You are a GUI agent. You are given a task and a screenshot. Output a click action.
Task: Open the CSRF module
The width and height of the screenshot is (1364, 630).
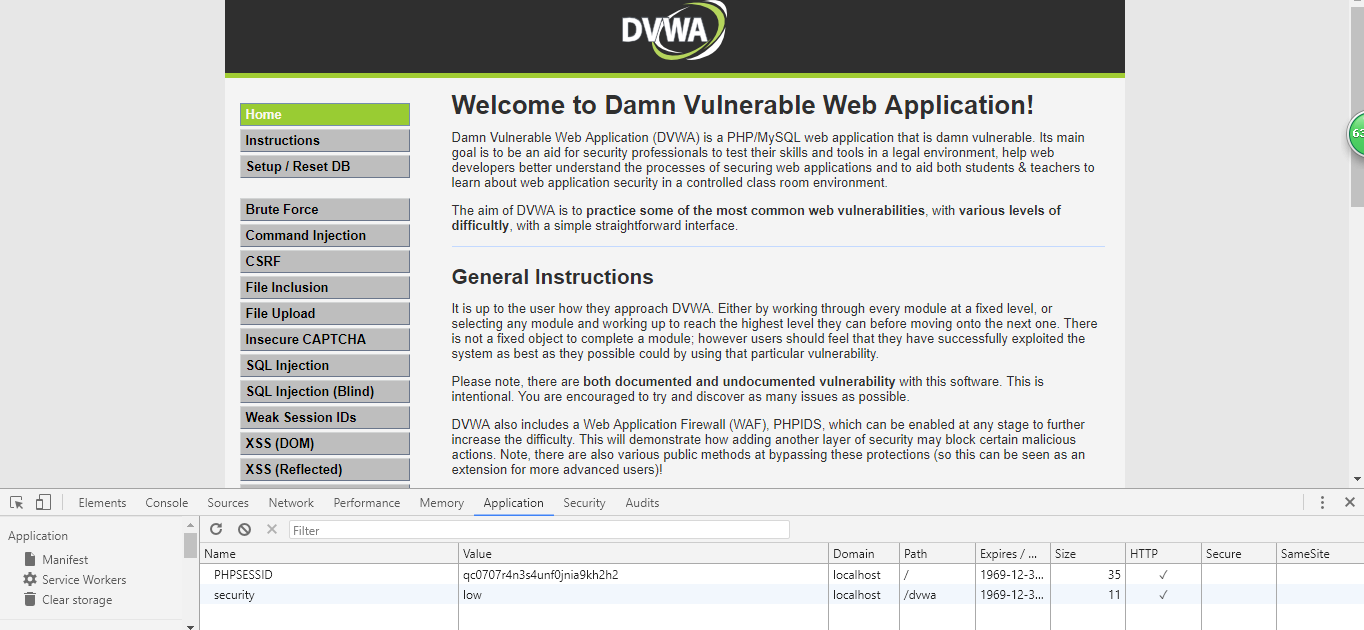pos(325,262)
